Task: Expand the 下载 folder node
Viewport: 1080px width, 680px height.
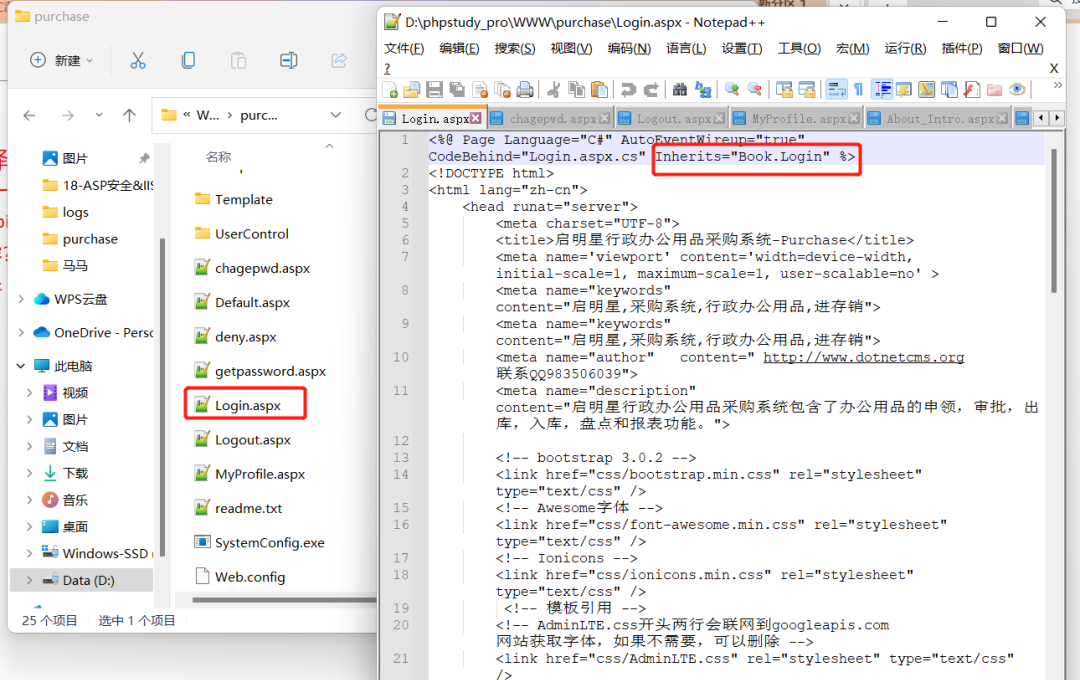Action: [x=29, y=473]
